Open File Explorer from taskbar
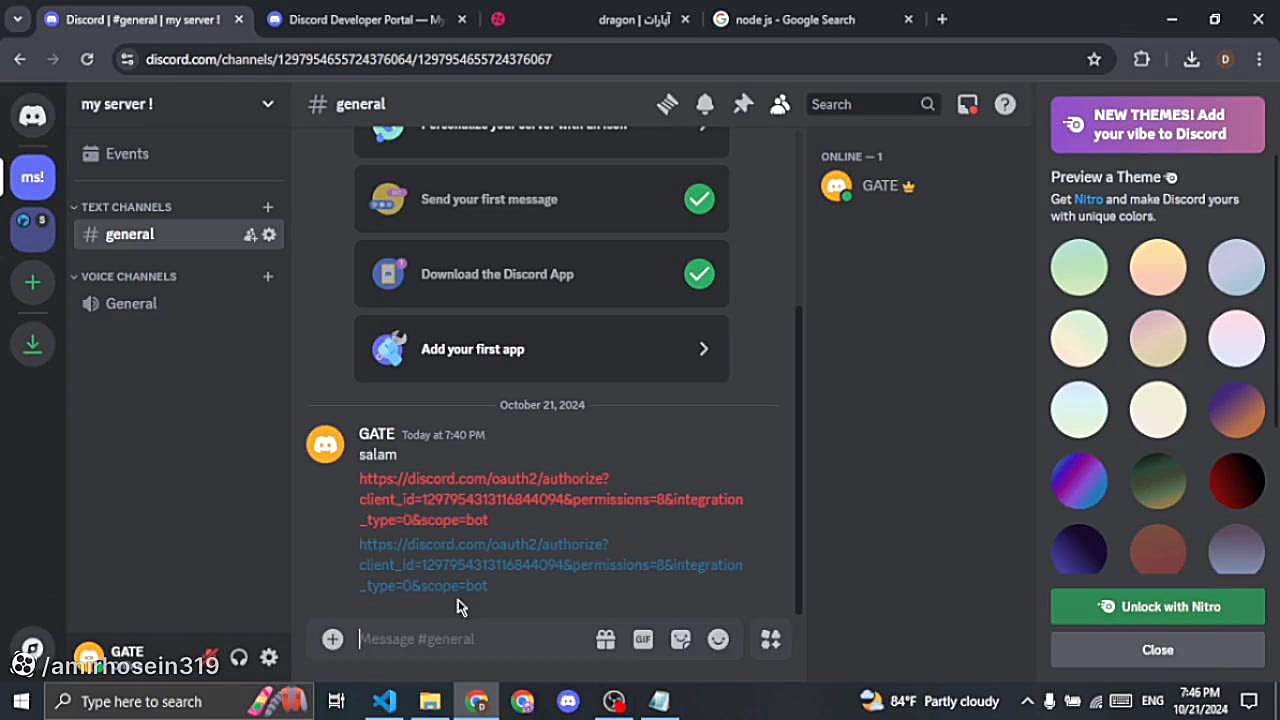Image resolution: width=1280 pixels, height=720 pixels. pos(430,701)
